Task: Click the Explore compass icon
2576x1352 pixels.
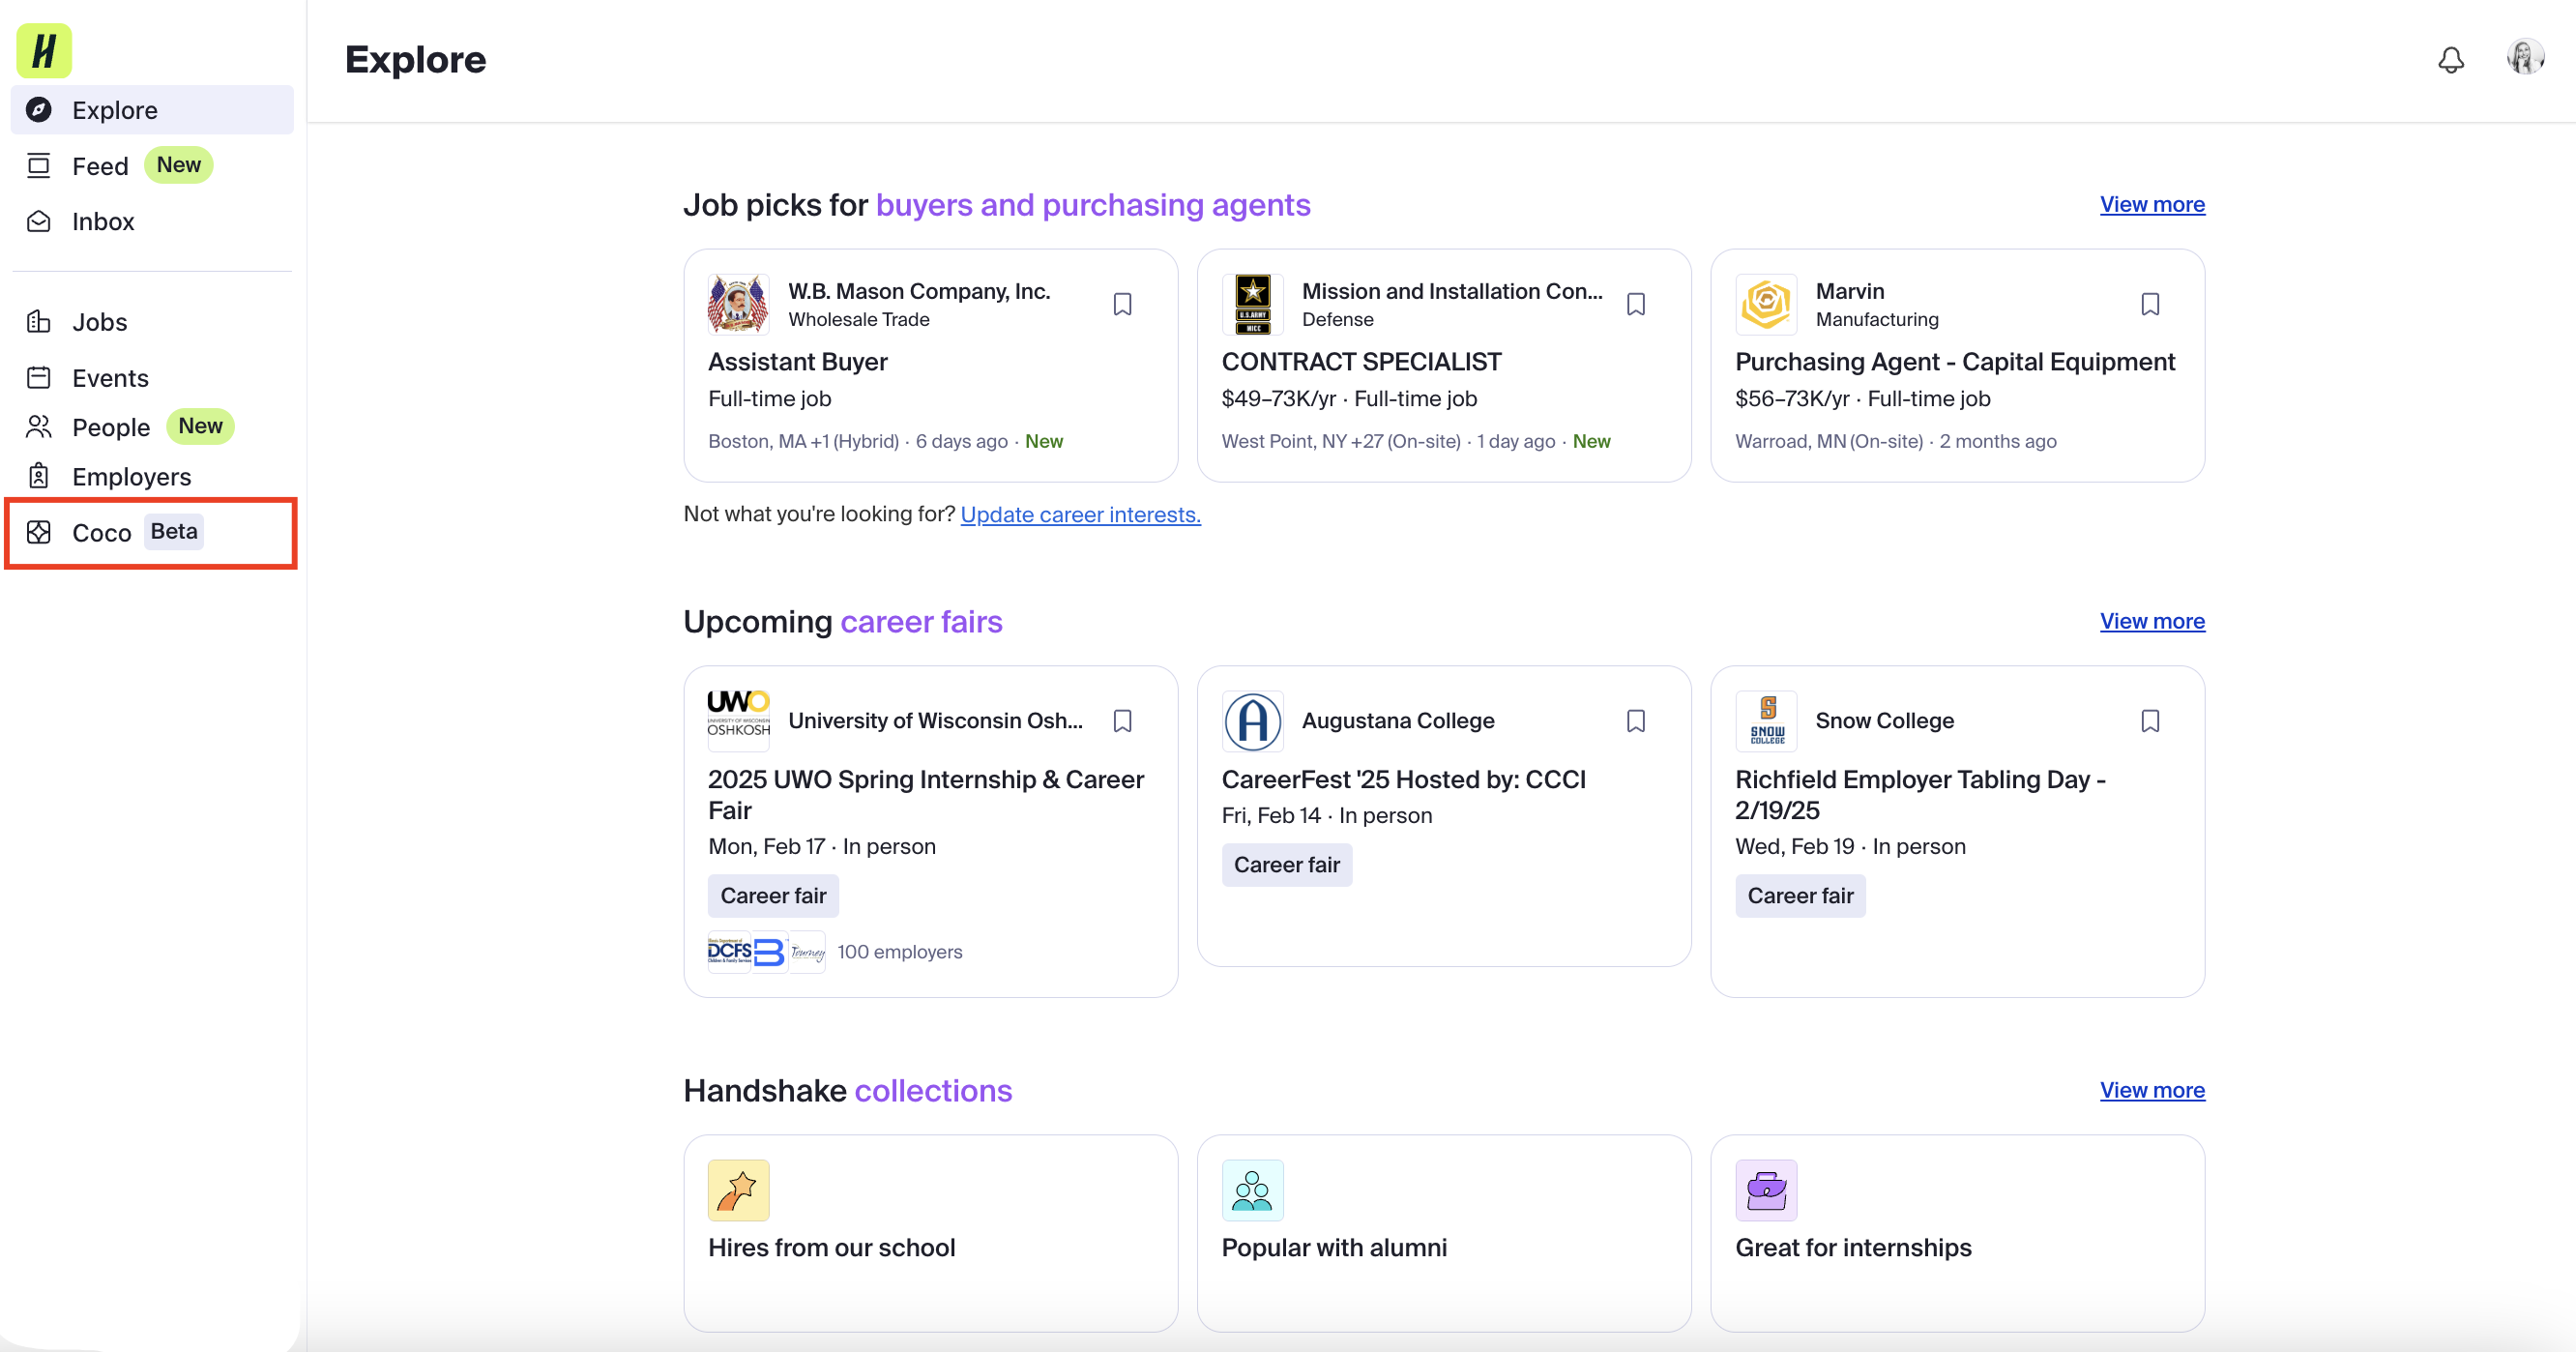Action: coord(39,110)
